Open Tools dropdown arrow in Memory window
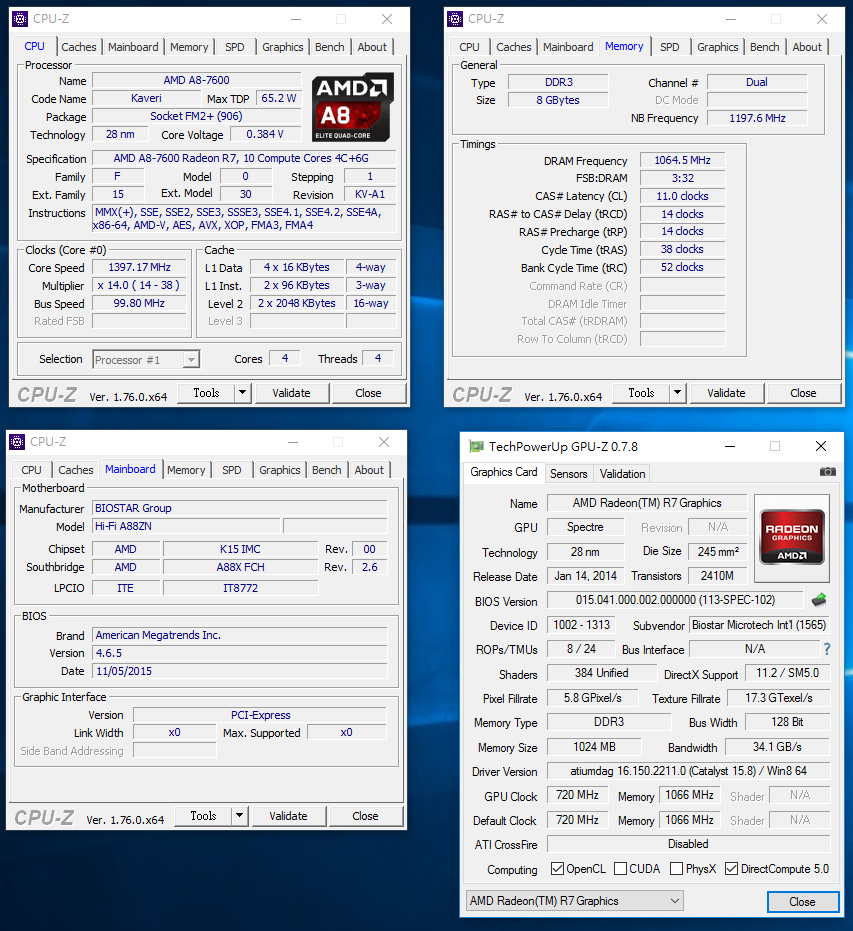 (x=677, y=393)
